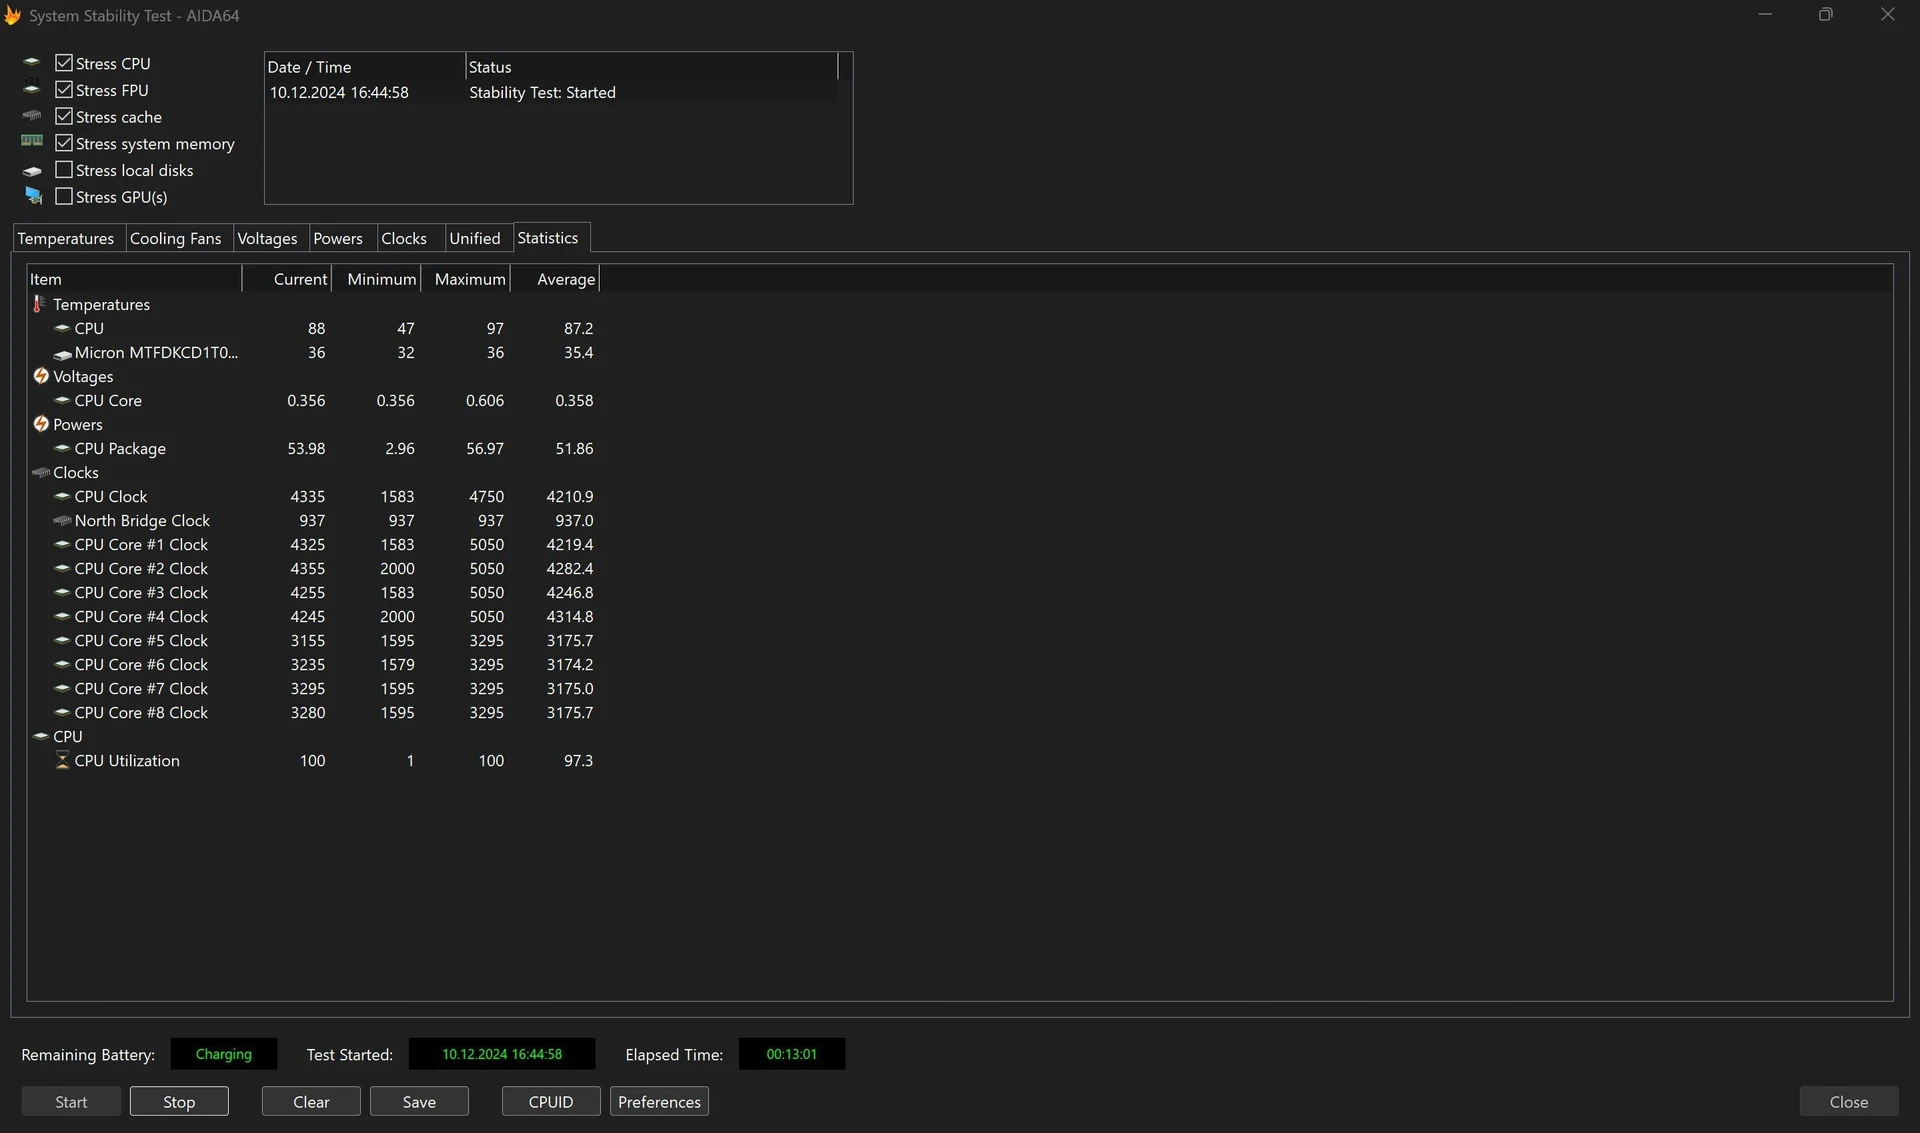Click the monitor icon beside Stress GPU(s)
This screenshot has height=1133, width=1920.
(x=34, y=195)
